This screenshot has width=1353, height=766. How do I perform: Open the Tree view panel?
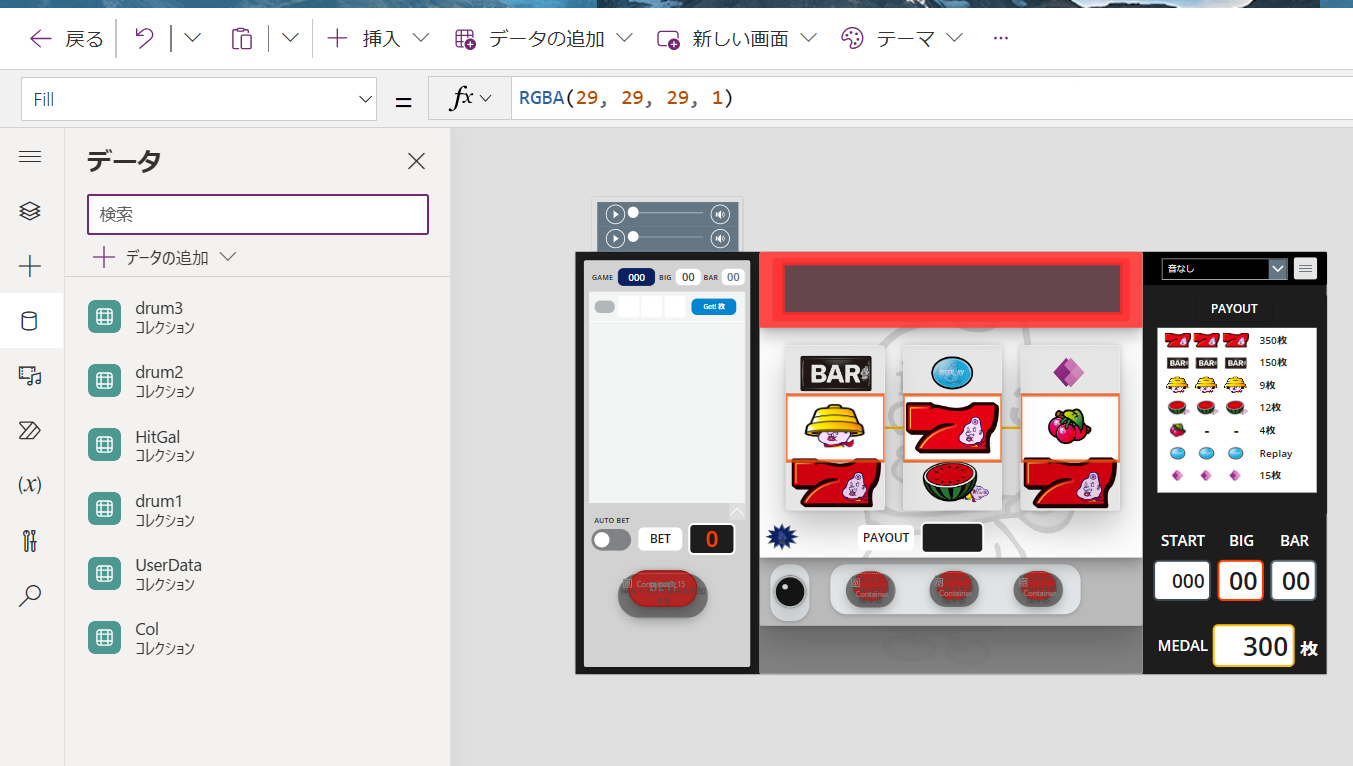point(30,210)
